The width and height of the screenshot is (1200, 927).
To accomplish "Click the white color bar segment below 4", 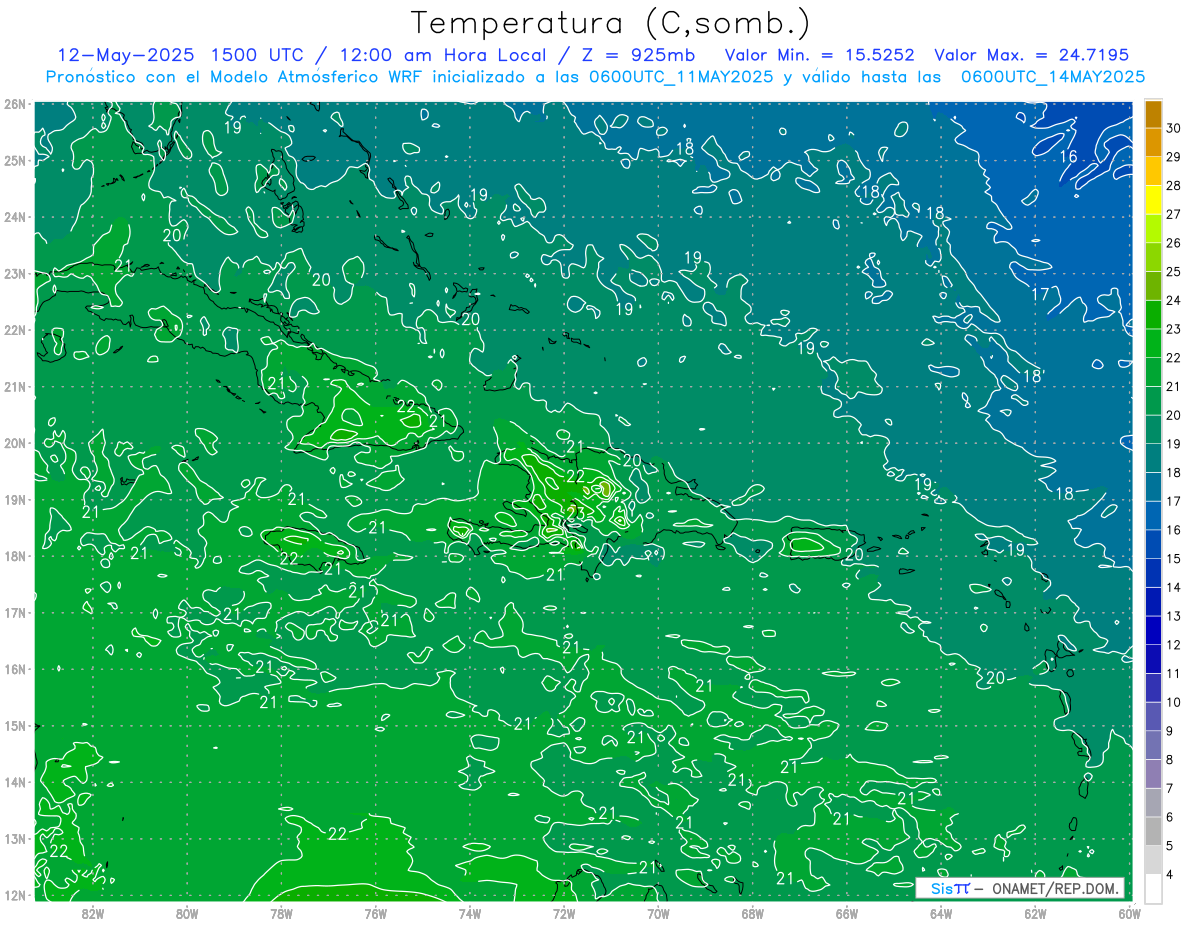I will (x=1153, y=888).
